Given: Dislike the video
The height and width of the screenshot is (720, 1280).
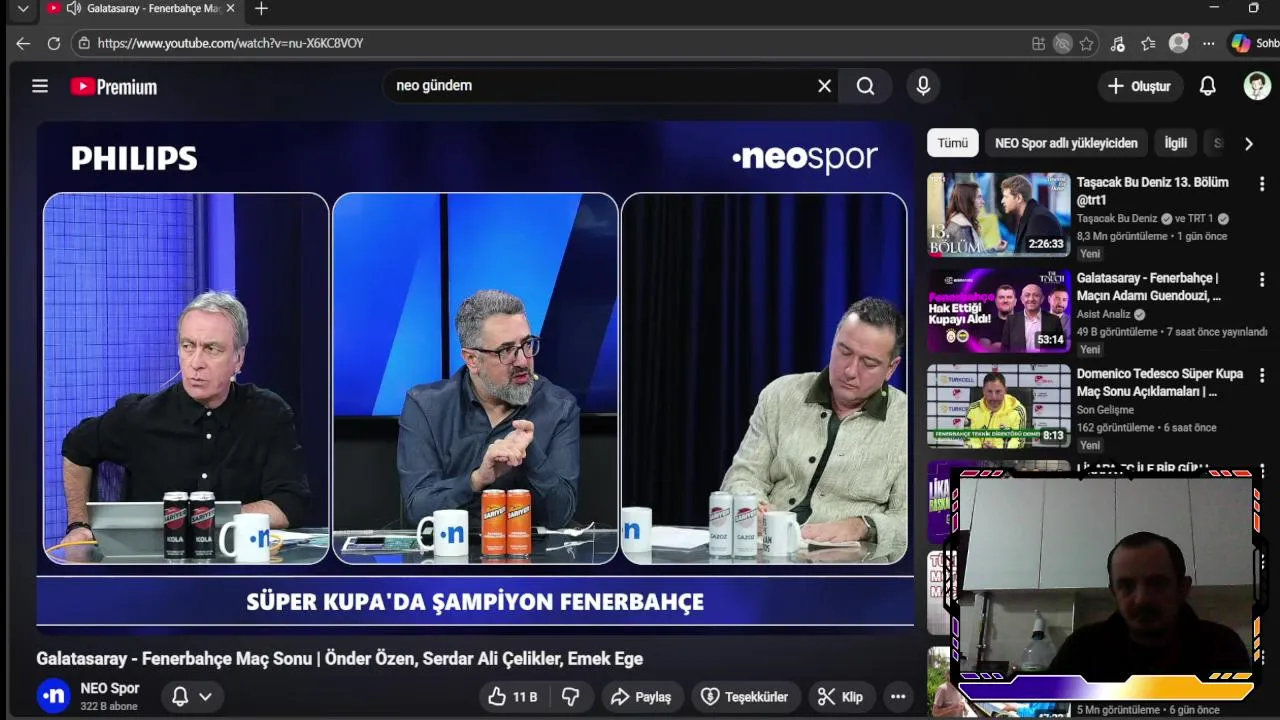Looking at the screenshot, I should (571, 697).
